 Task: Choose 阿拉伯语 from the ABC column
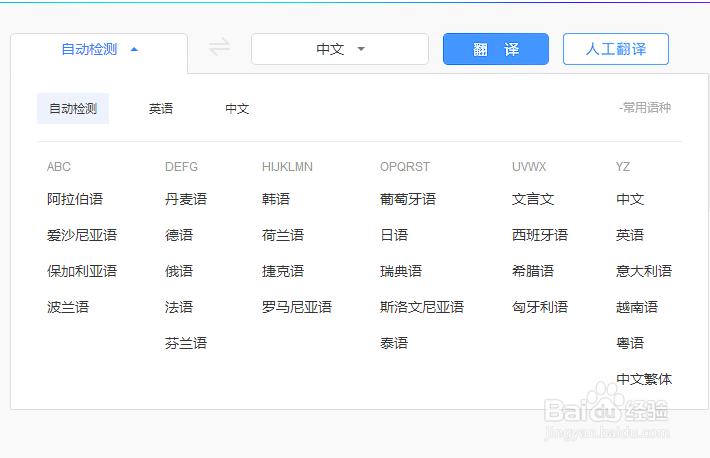[x=75, y=199]
